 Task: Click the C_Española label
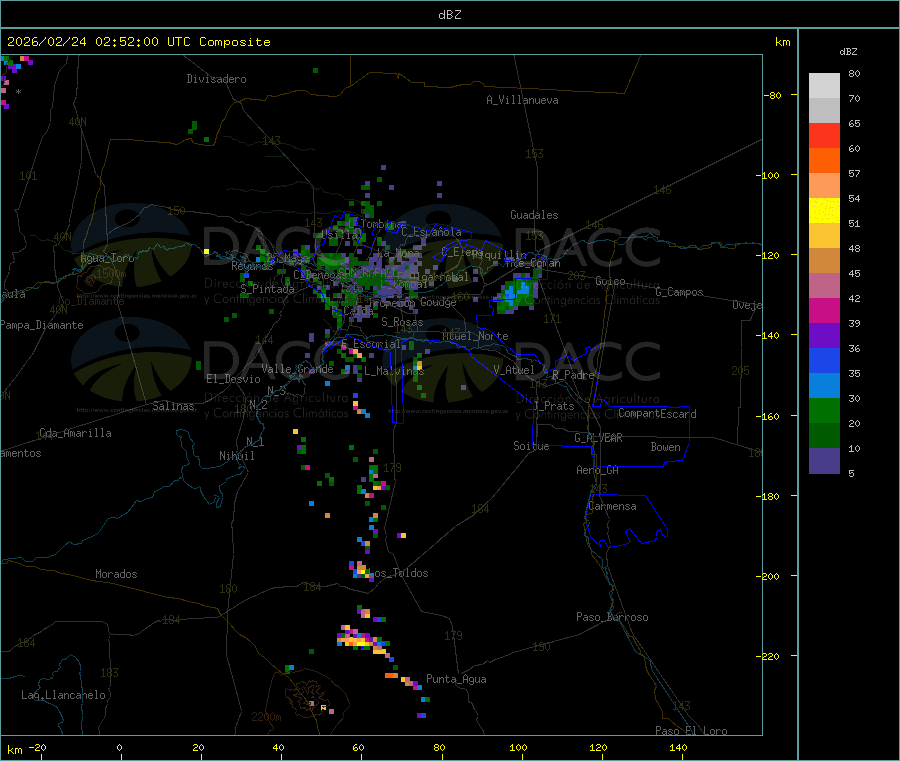(431, 232)
